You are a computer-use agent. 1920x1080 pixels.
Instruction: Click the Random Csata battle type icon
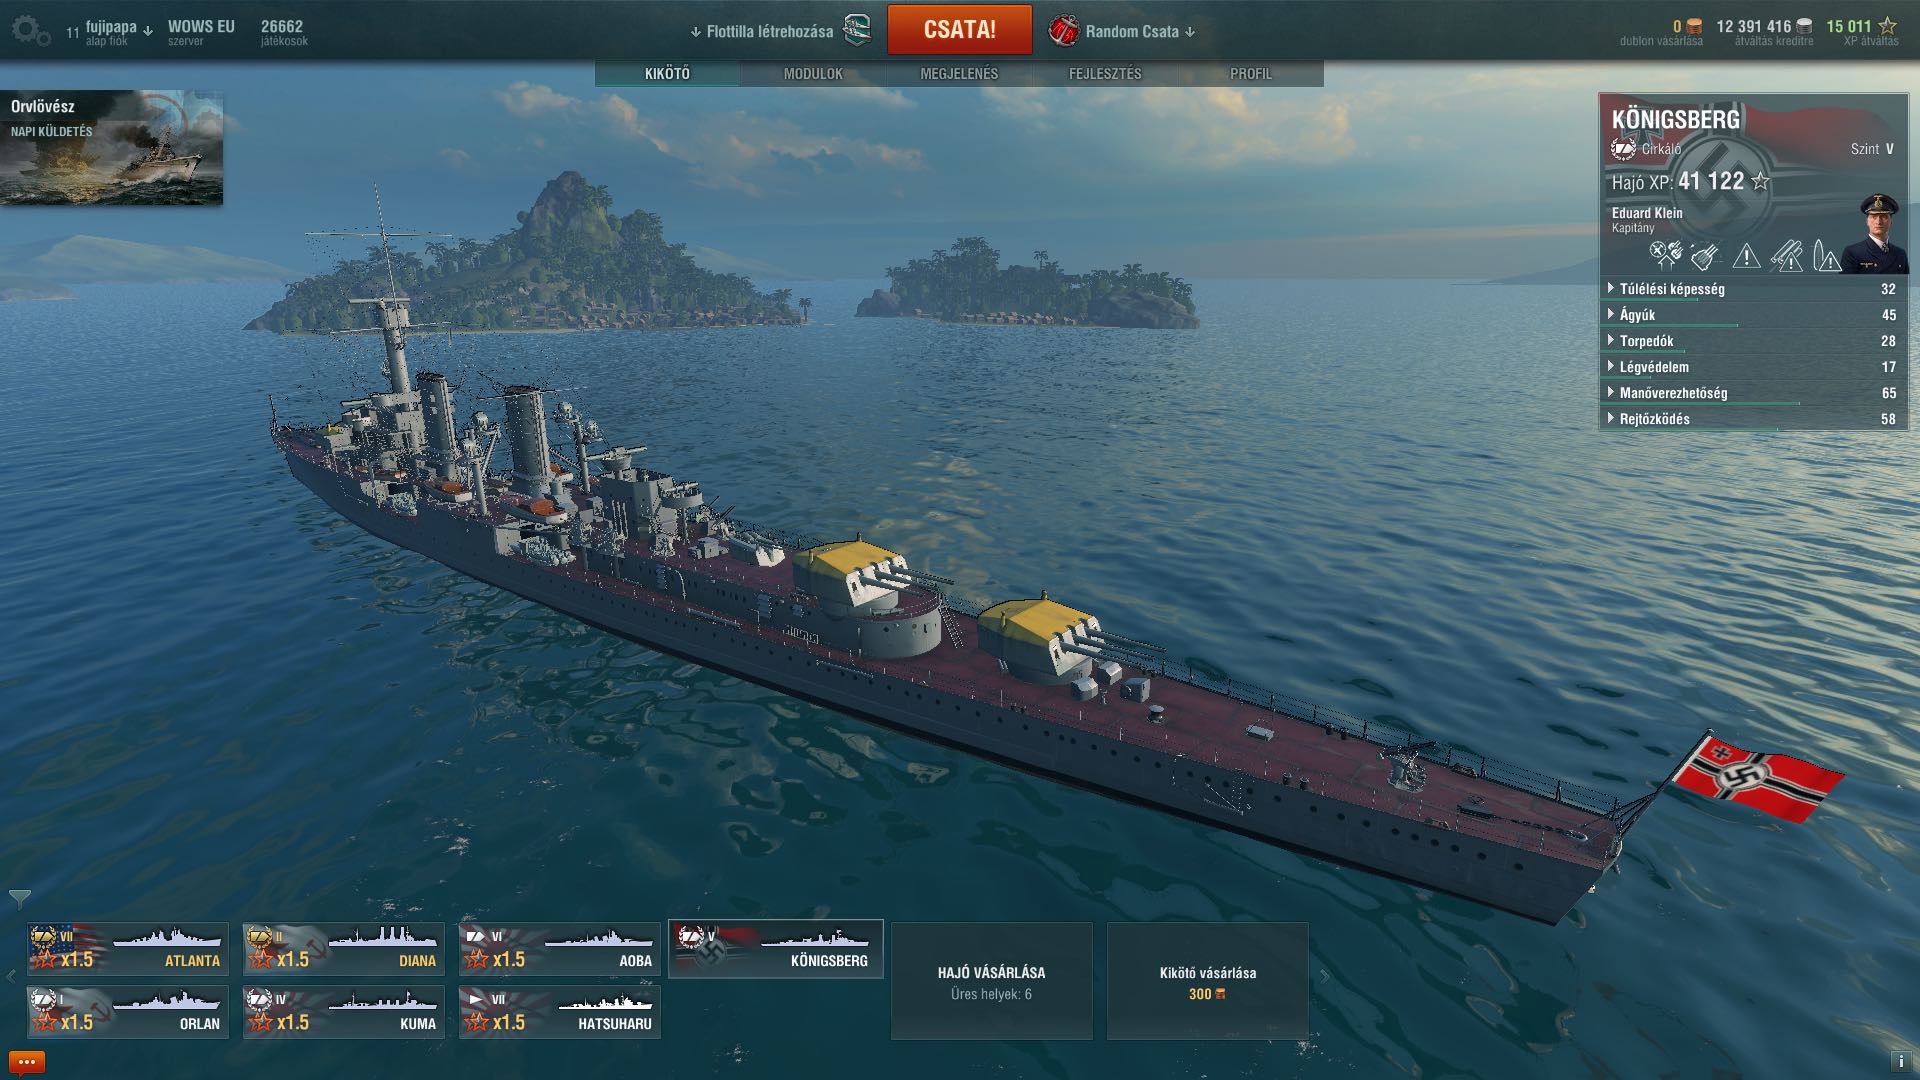coord(1063,31)
